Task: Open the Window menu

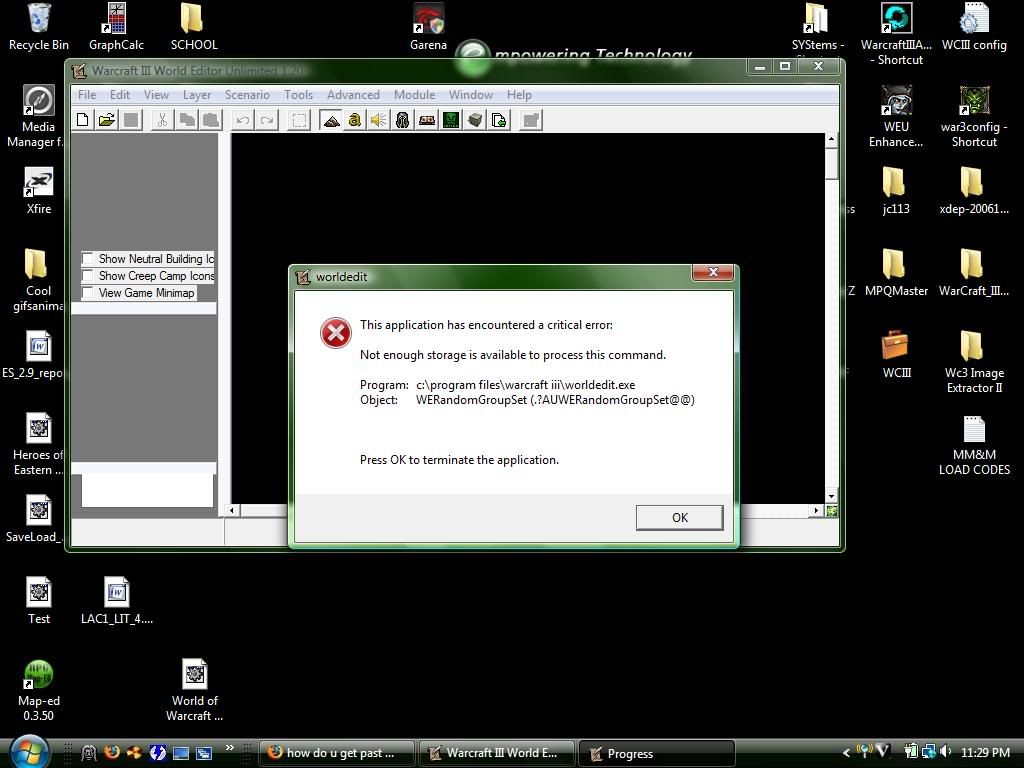Action: click(x=470, y=95)
